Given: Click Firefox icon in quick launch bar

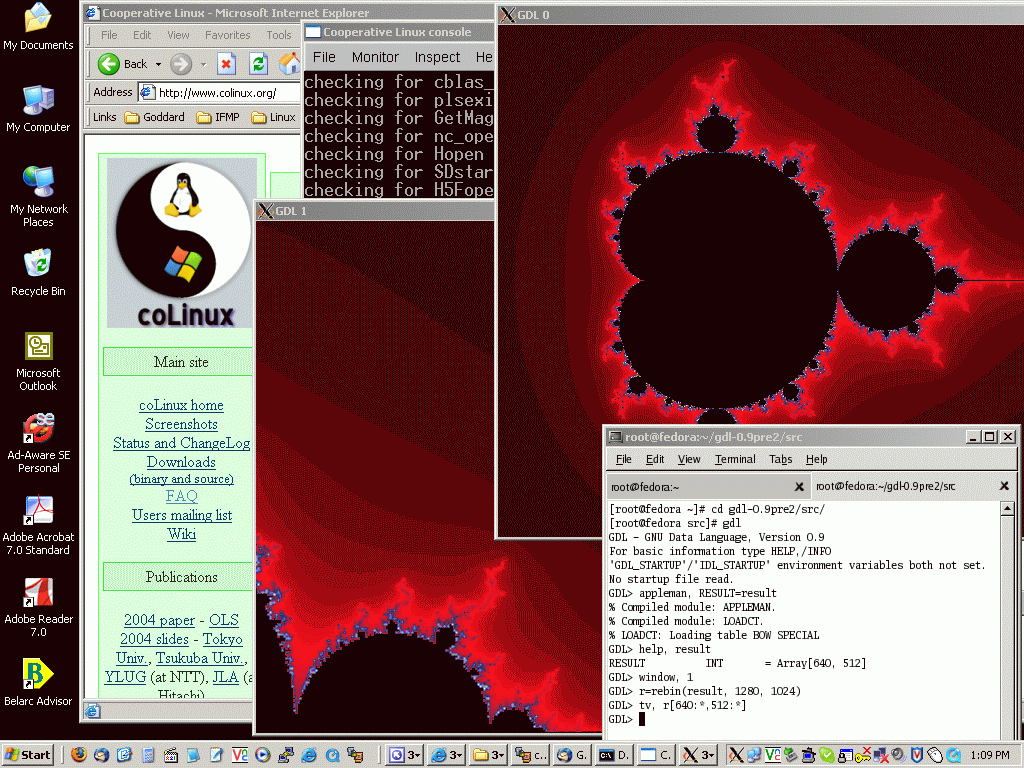Looking at the screenshot, I should [x=78, y=755].
